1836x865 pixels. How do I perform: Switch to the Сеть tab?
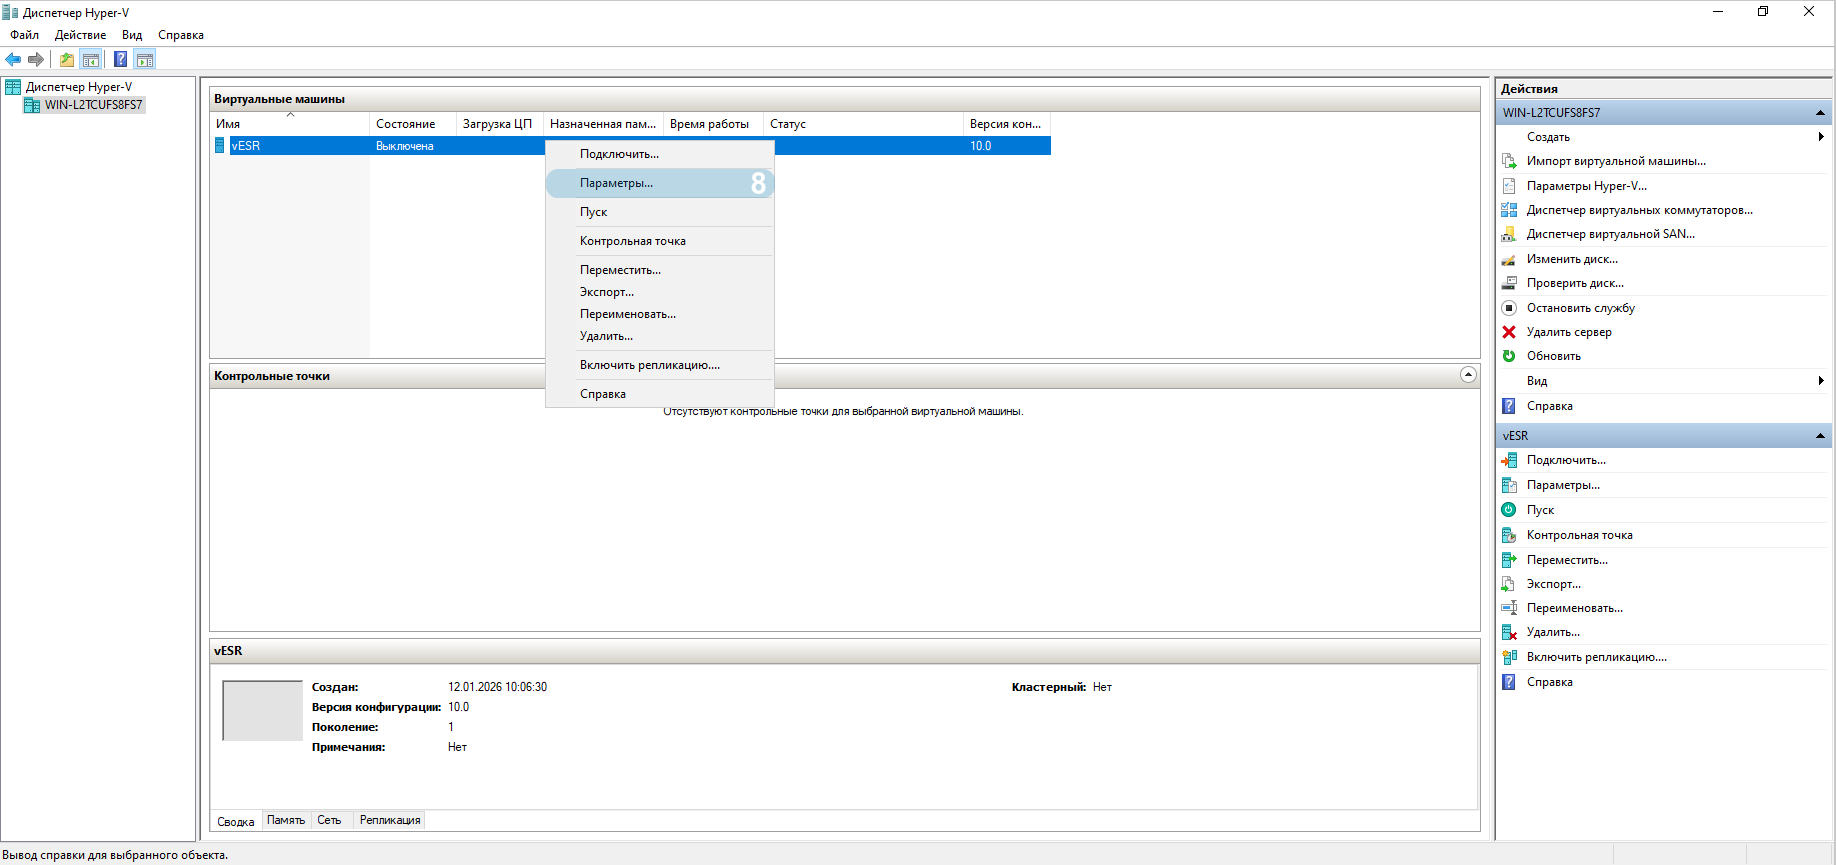pos(329,820)
